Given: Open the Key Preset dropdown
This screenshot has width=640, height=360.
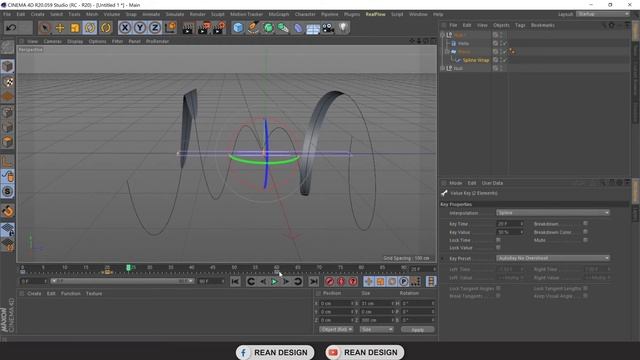Looking at the screenshot, I should click(553, 258).
